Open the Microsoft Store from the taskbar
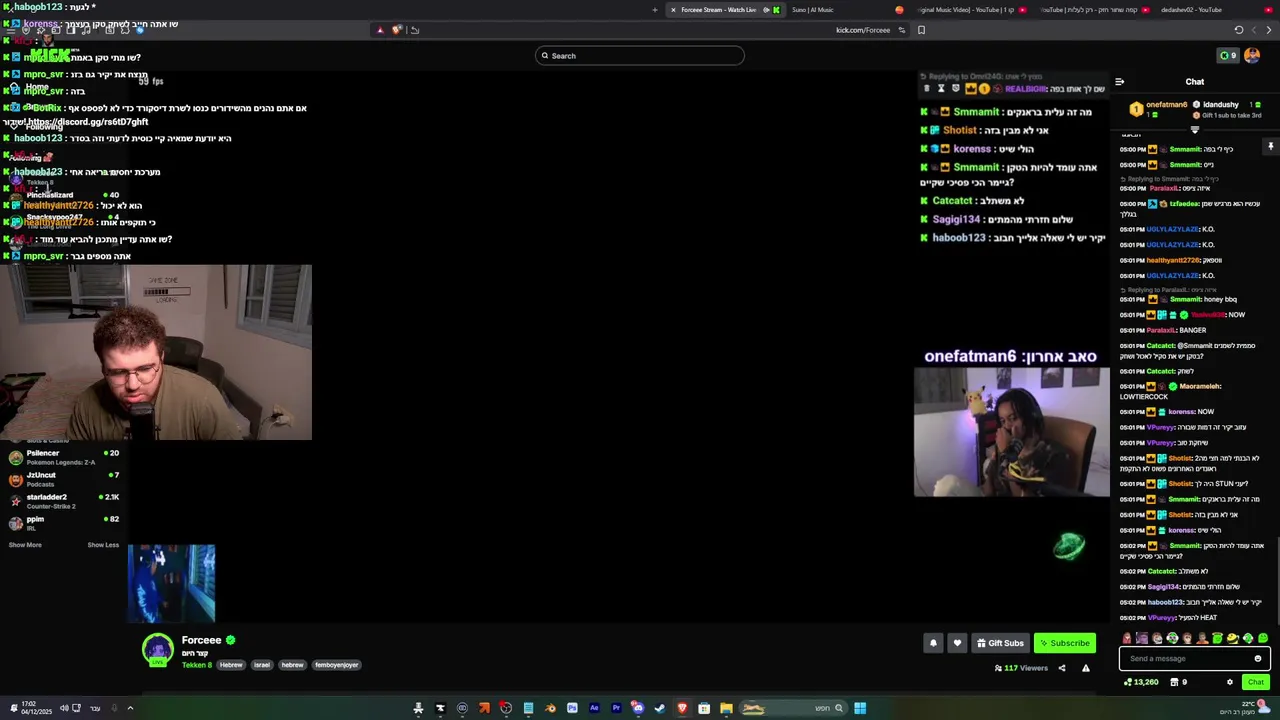This screenshot has height=720, width=1280. 704,708
